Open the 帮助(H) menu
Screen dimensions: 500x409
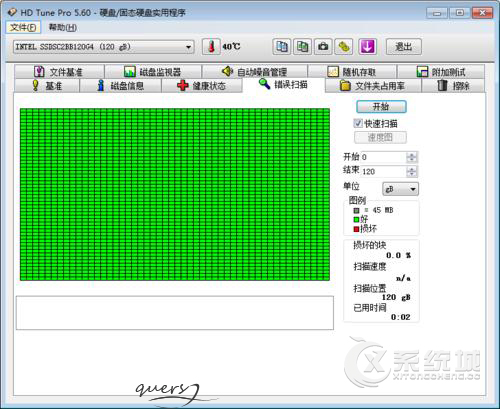(x=63, y=27)
